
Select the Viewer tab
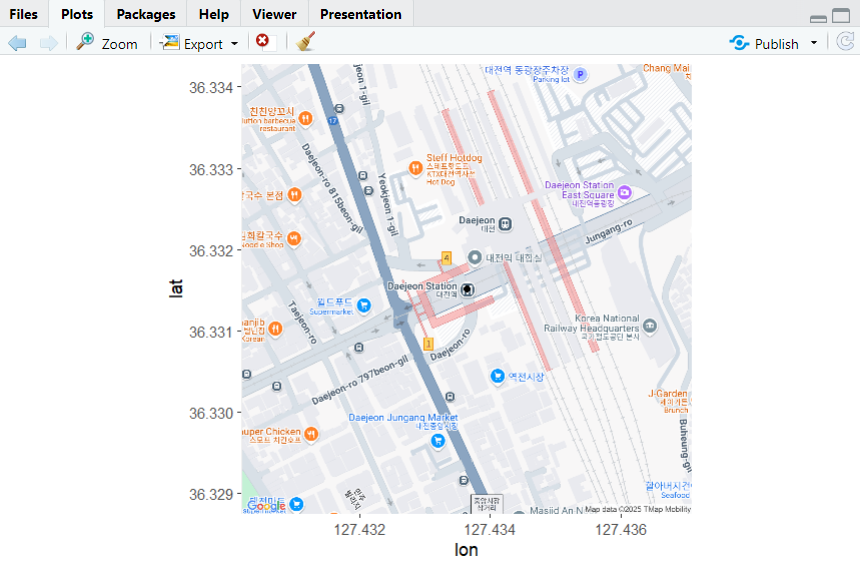274,14
